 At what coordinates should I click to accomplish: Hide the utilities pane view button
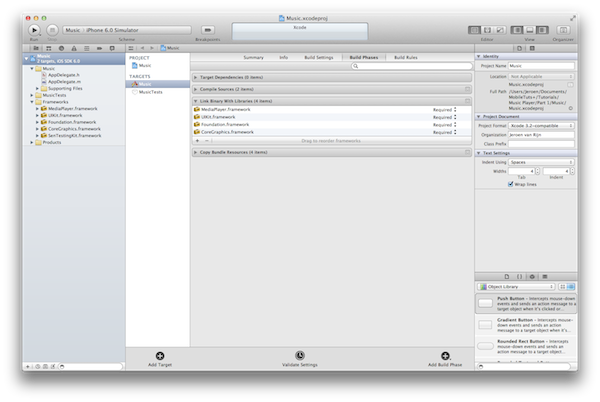(542, 30)
